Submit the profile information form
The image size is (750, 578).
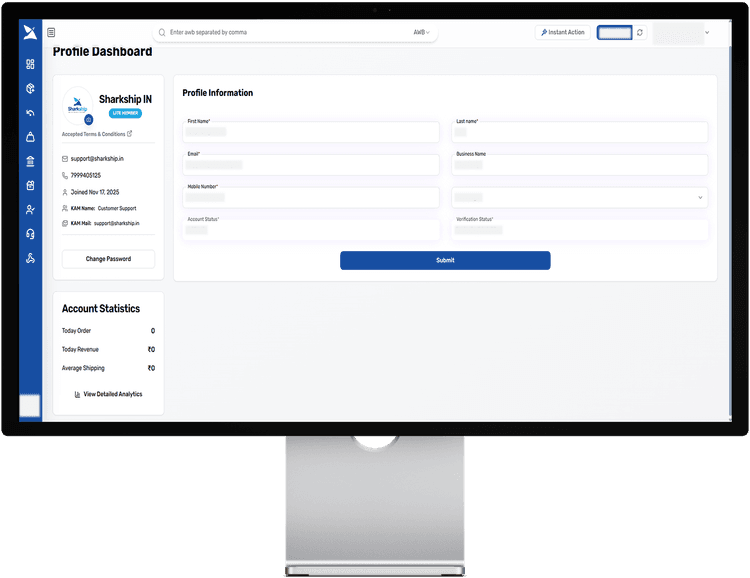click(445, 260)
